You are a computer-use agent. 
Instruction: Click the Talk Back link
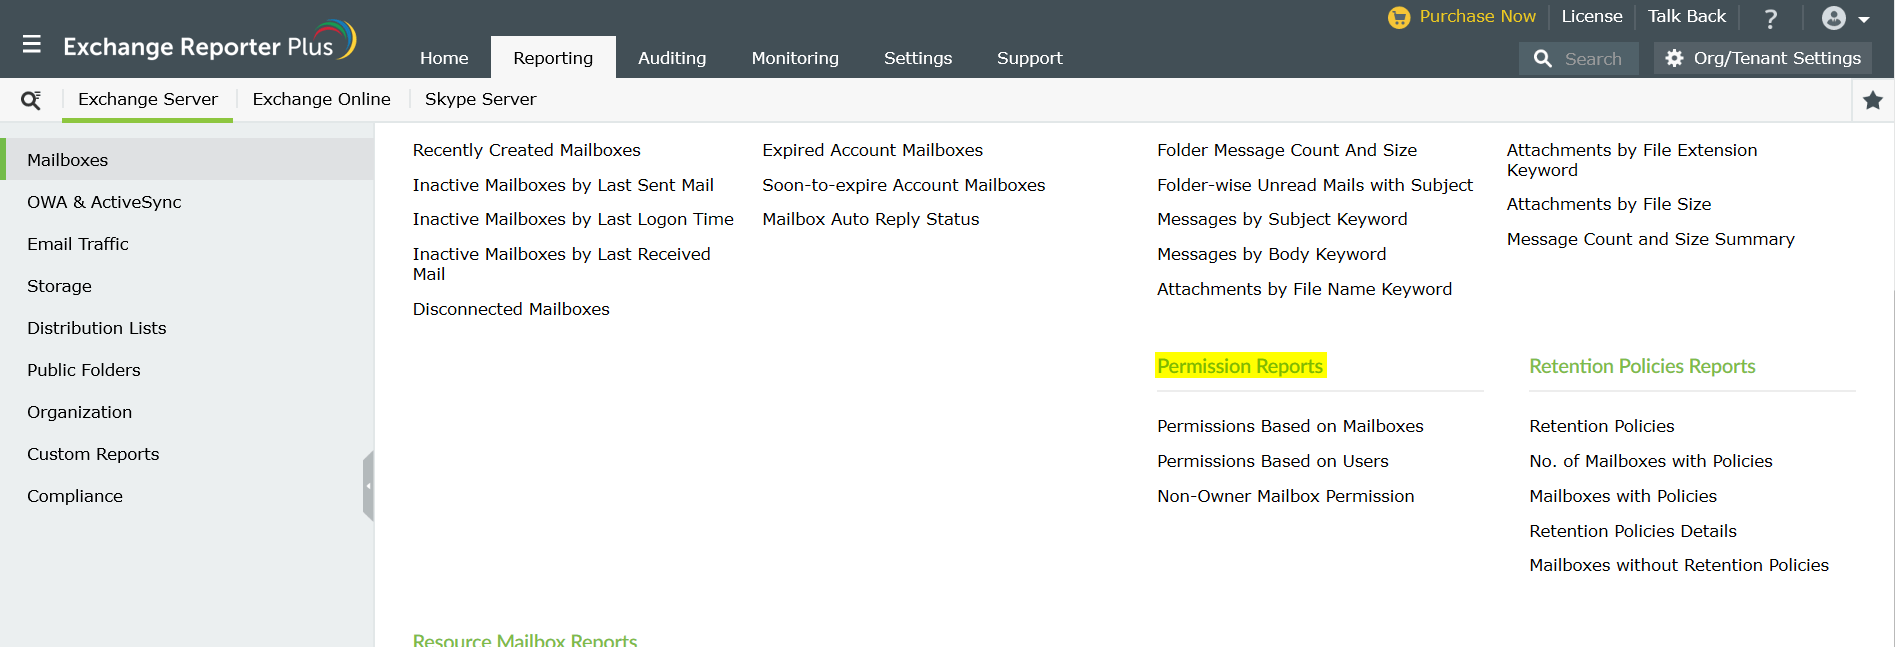pyautogui.click(x=1686, y=16)
